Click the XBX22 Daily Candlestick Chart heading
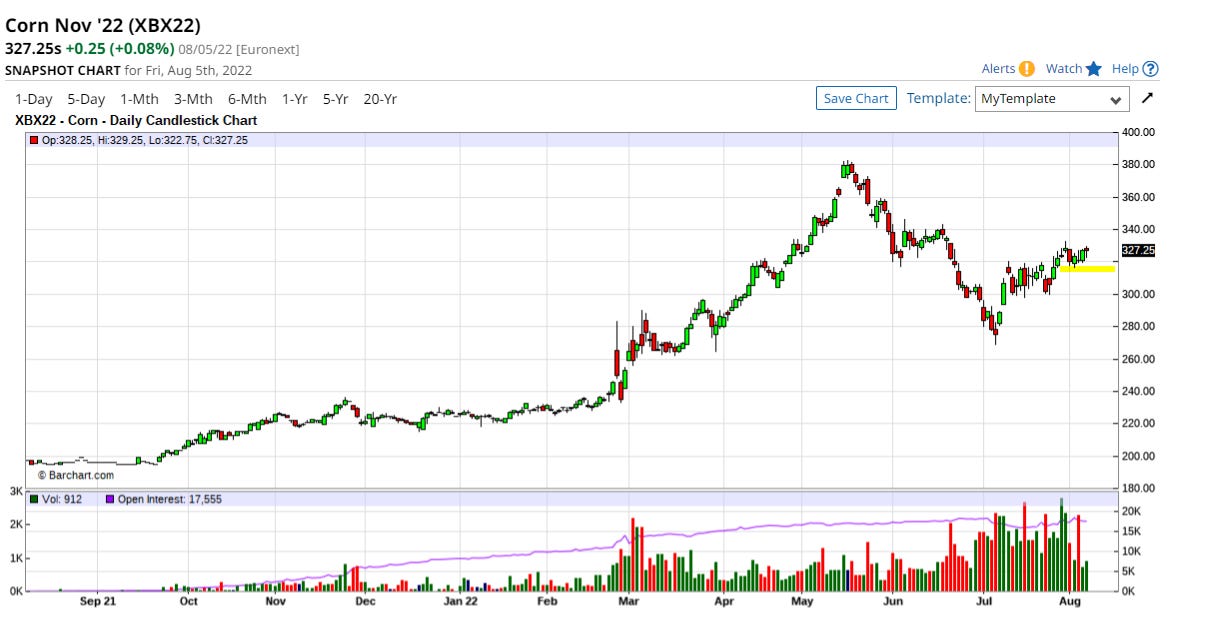1210x630 pixels. tap(136, 120)
